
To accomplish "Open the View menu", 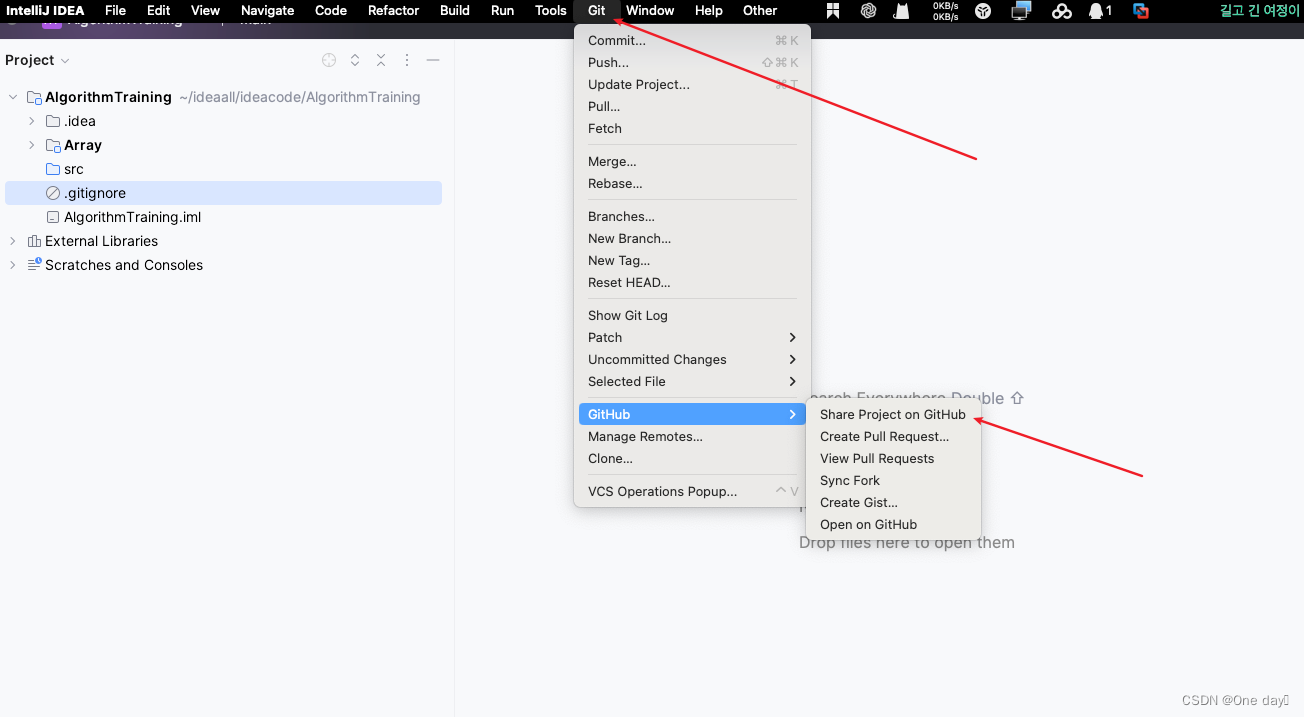I will click(x=205, y=10).
